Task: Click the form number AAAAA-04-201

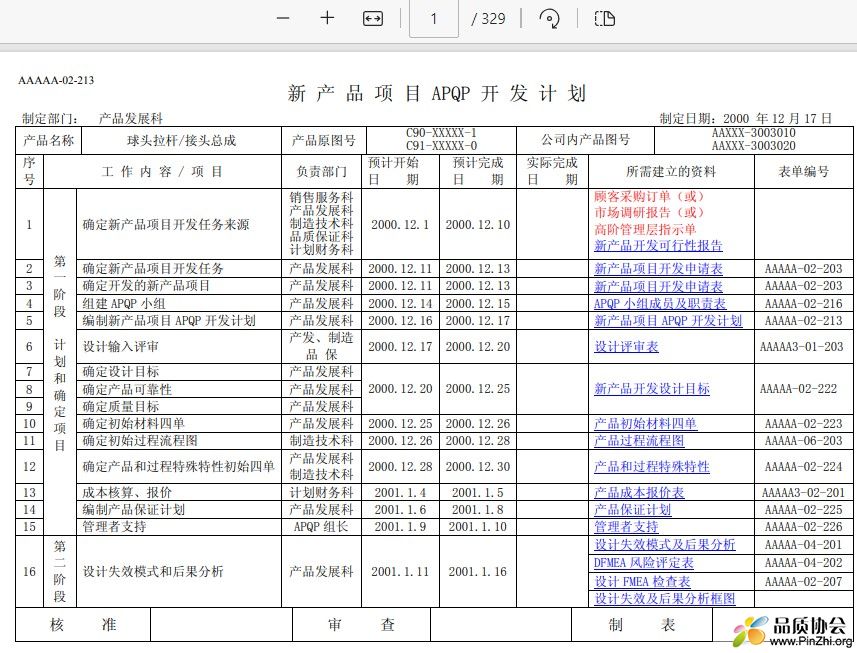Action: (x=803, y=544)
